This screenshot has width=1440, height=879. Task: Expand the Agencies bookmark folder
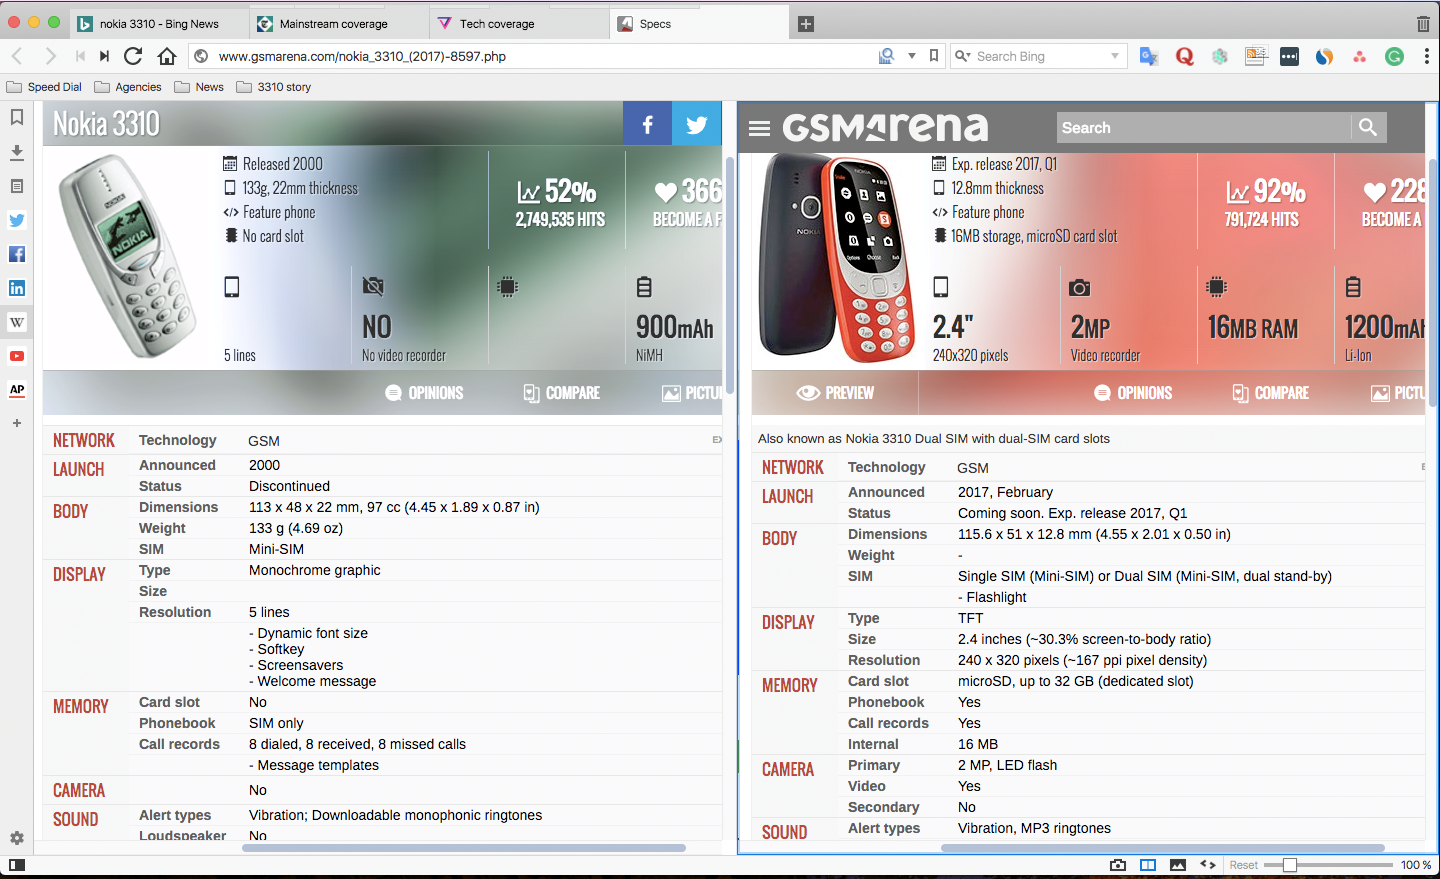pyautogui.click(x=128, y=87)
